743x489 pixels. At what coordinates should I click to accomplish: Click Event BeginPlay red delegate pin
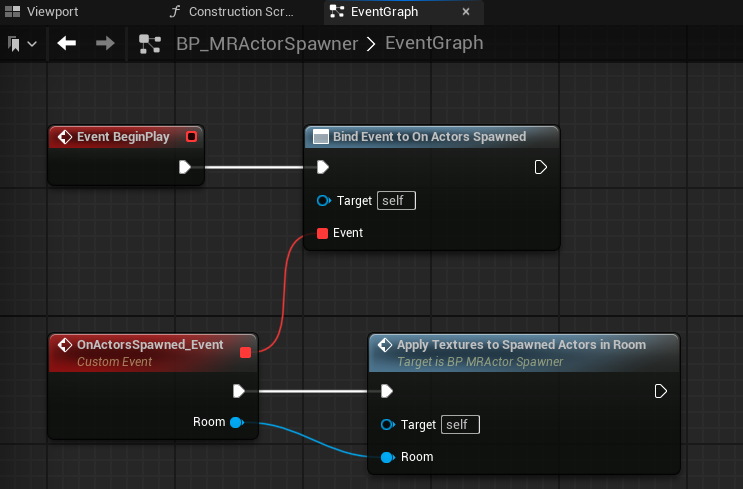(x=191, y=137)
